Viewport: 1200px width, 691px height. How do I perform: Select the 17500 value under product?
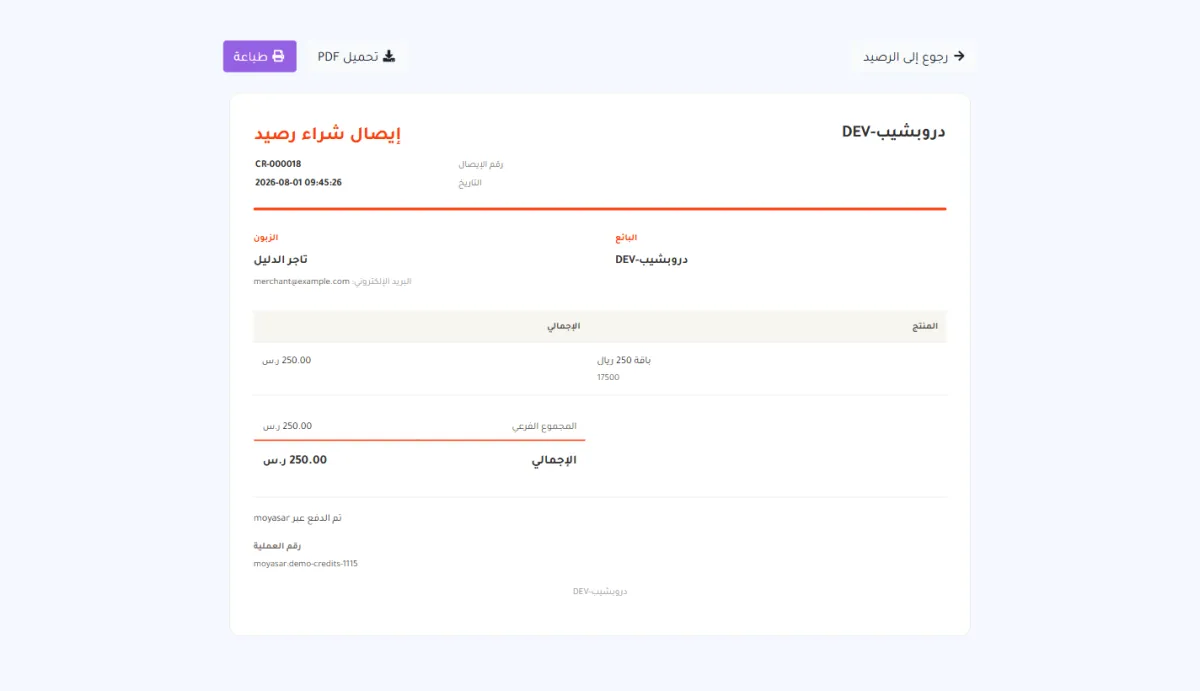coord(608,378)
